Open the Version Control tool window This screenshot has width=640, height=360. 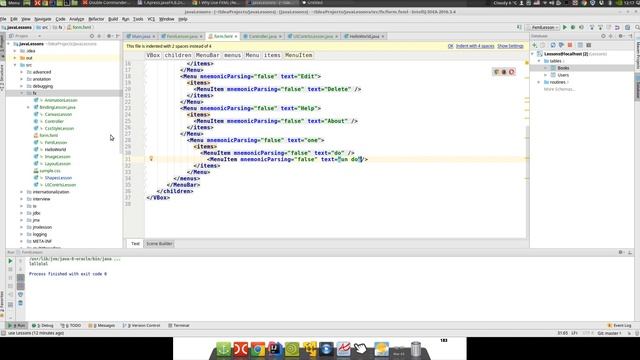[142, 325]
